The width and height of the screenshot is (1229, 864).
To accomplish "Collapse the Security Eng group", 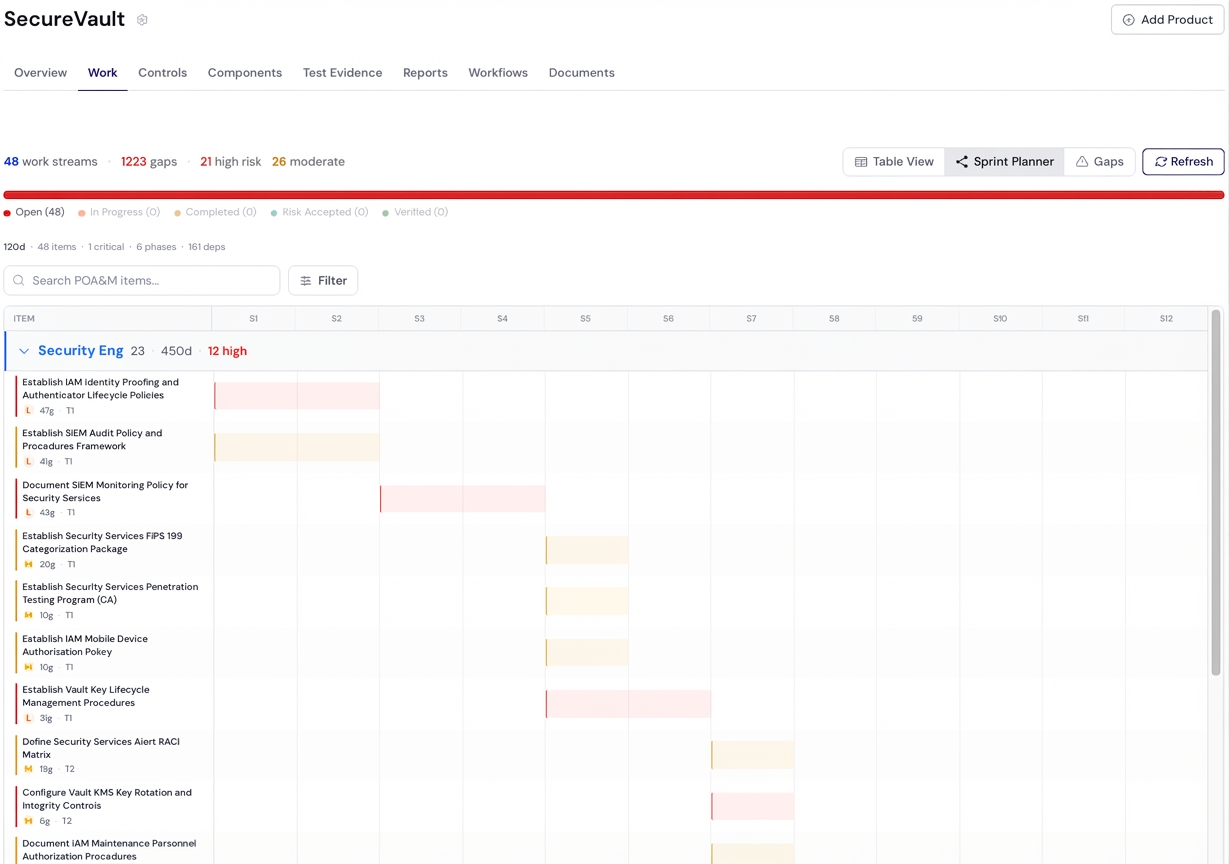I will tap(24, 352).
